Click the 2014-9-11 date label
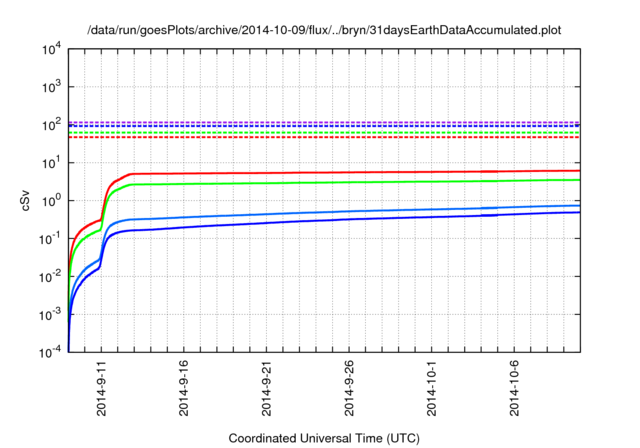This screenshot has width=640, height=448. pyautogui.click(x=101, y=388)
